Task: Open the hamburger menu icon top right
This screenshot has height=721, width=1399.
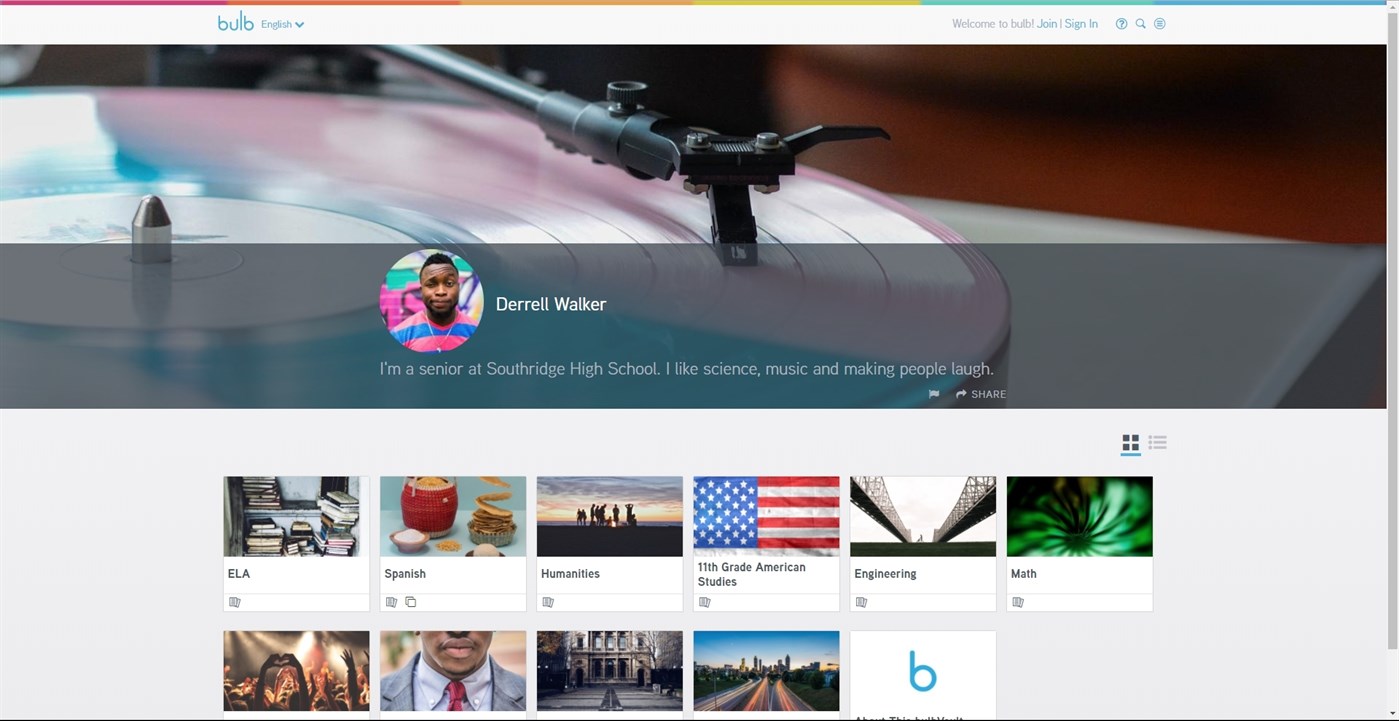Action: (1160, 23)
